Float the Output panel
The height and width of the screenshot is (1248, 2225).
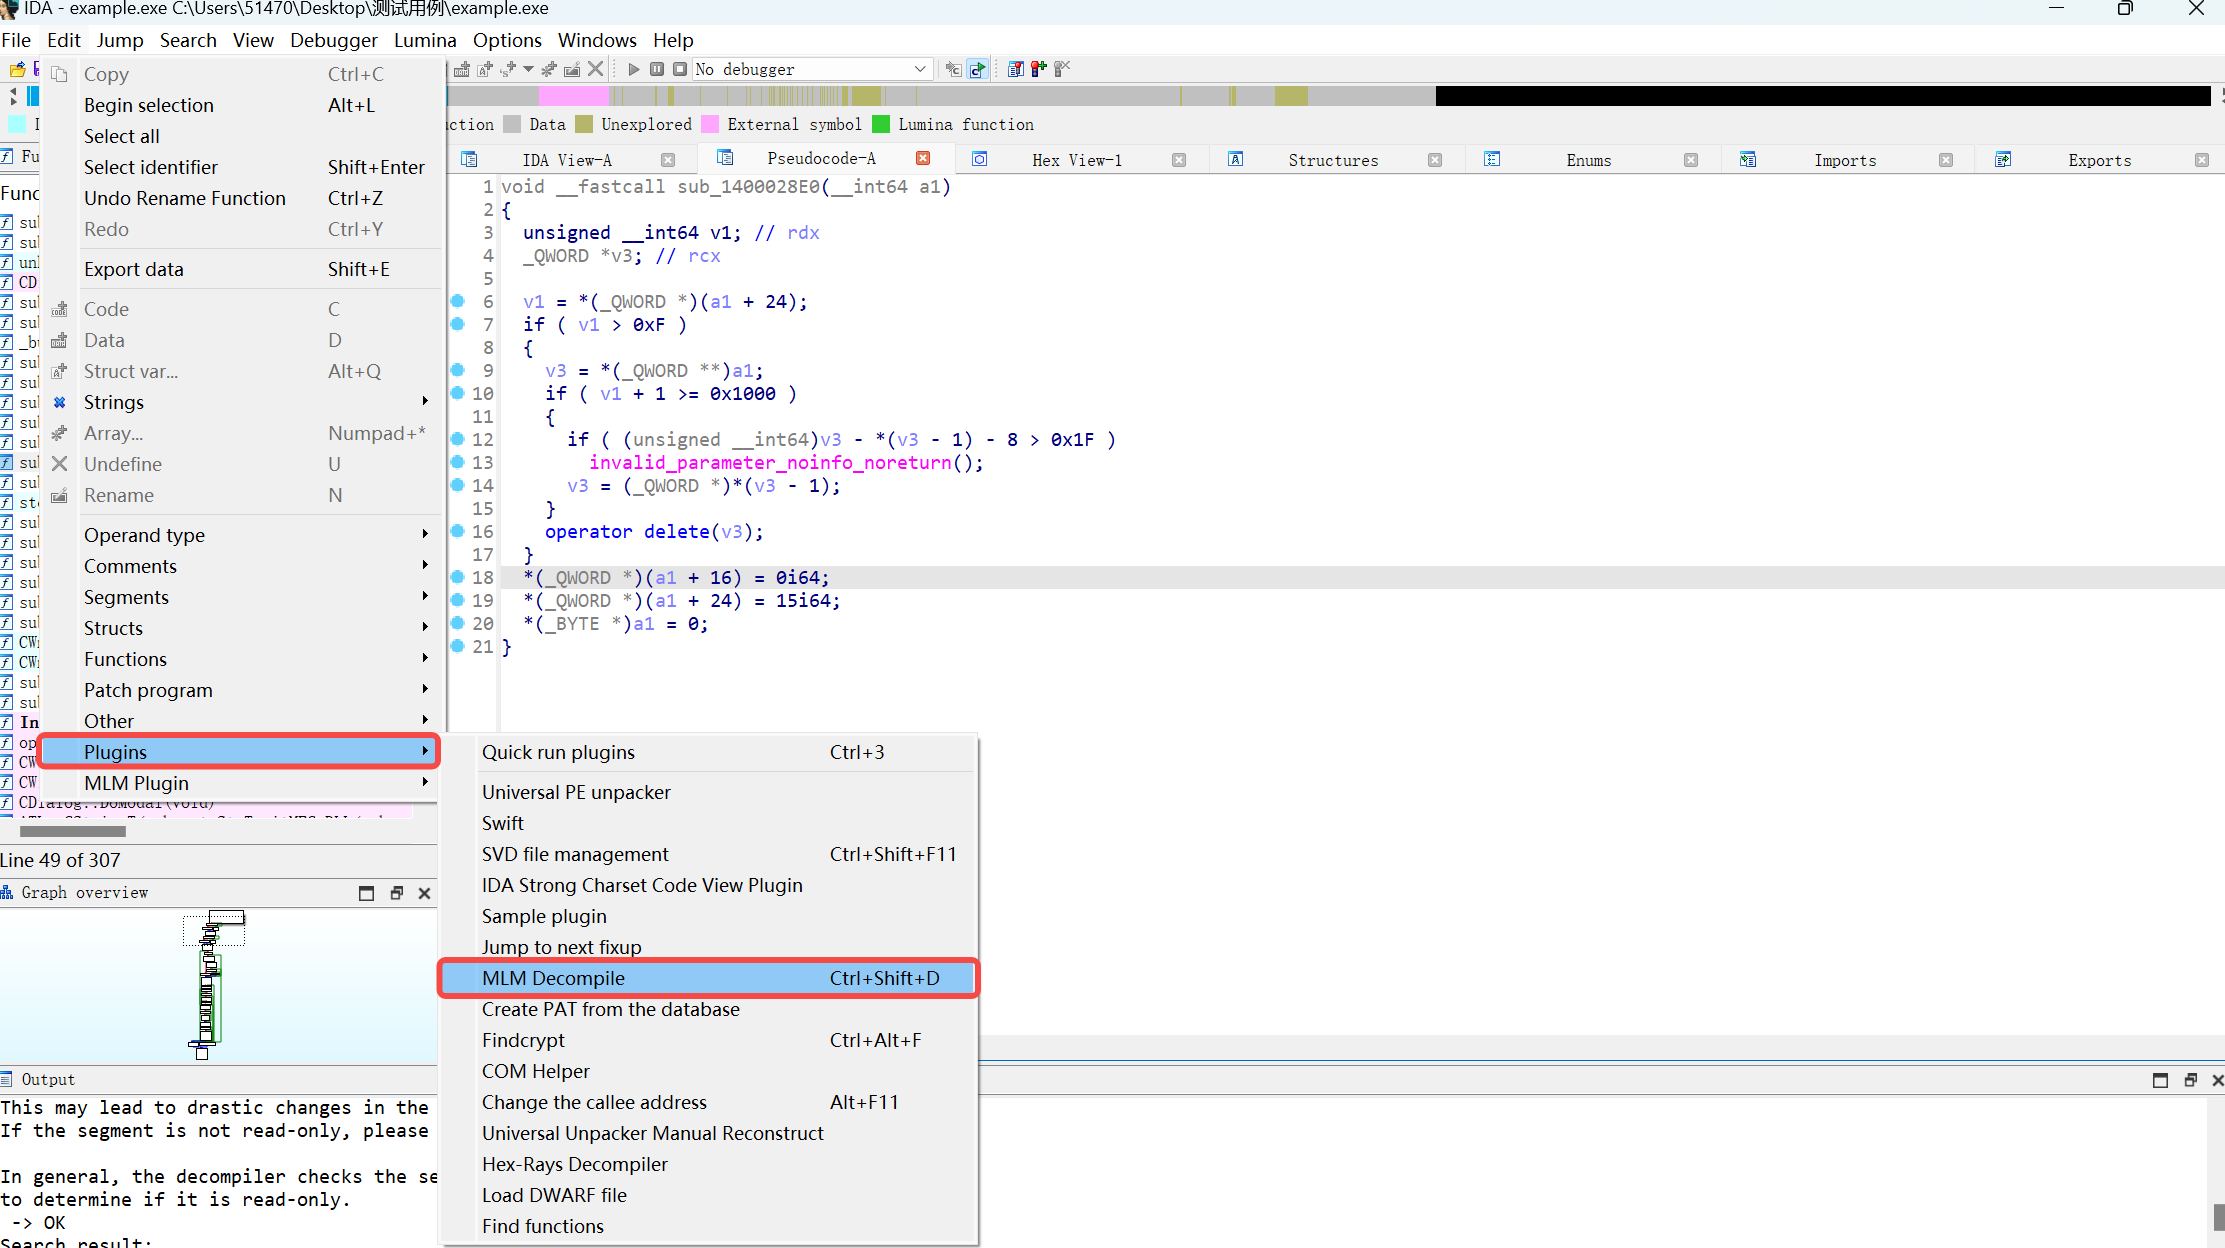2190,1080
